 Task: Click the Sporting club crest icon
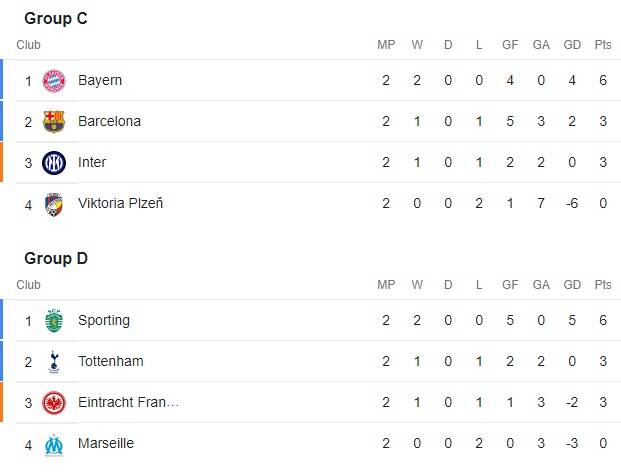[x=54, y=321]
